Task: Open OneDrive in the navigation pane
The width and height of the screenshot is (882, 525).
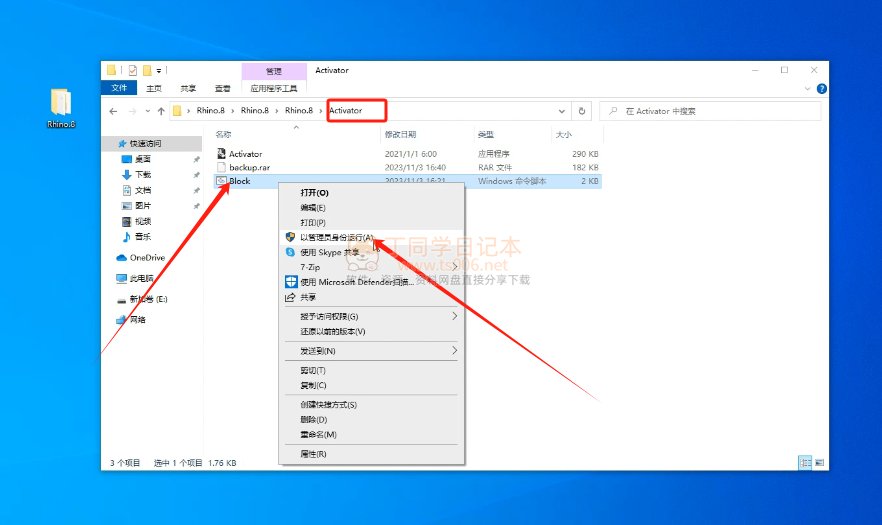Action: [147, 257]
